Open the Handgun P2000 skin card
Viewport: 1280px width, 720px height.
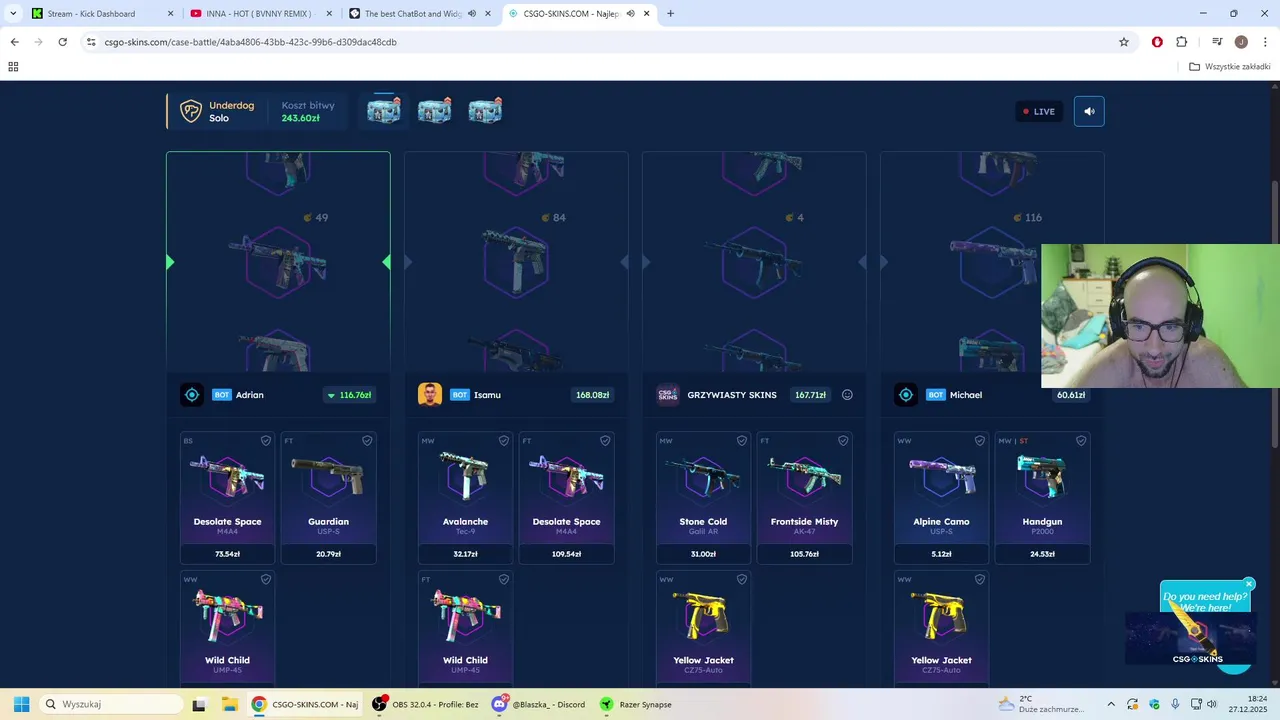point(1043,498)
